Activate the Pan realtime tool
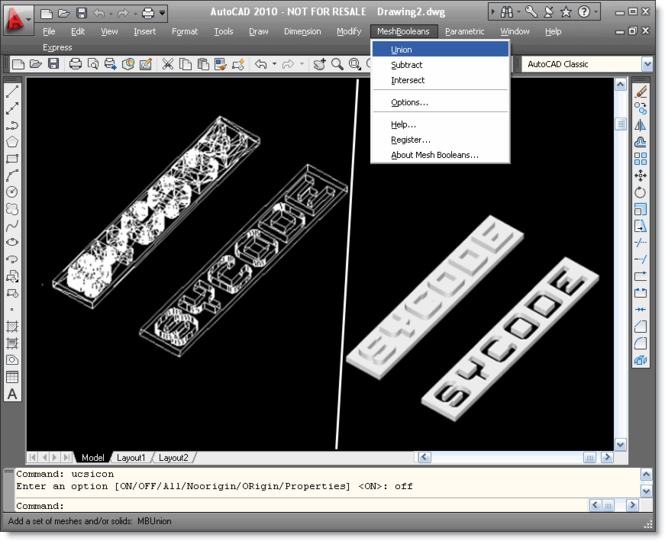665x541 pixels. pos(319,64)
